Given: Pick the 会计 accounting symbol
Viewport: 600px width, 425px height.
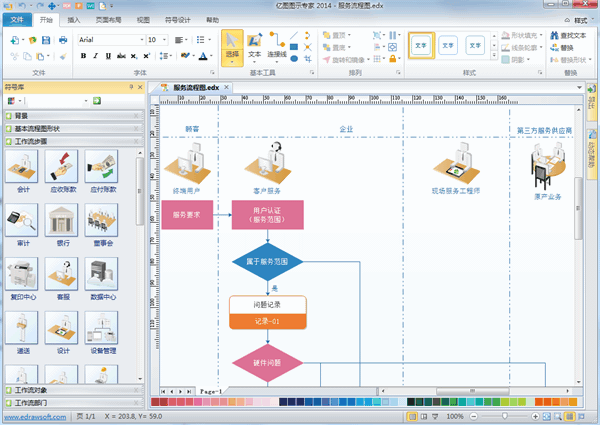Looking at the screenshot, I should coord(21,165).
